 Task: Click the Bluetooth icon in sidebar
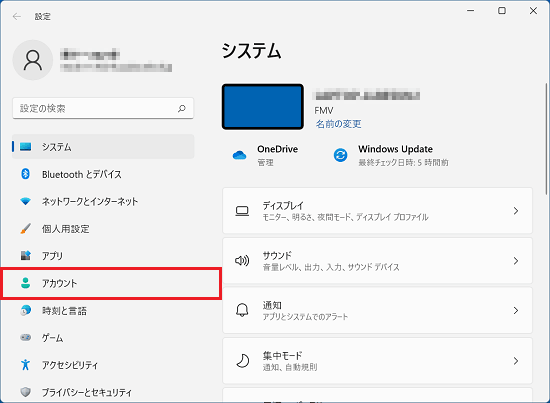pyautogui.click(x=25, y=174)
